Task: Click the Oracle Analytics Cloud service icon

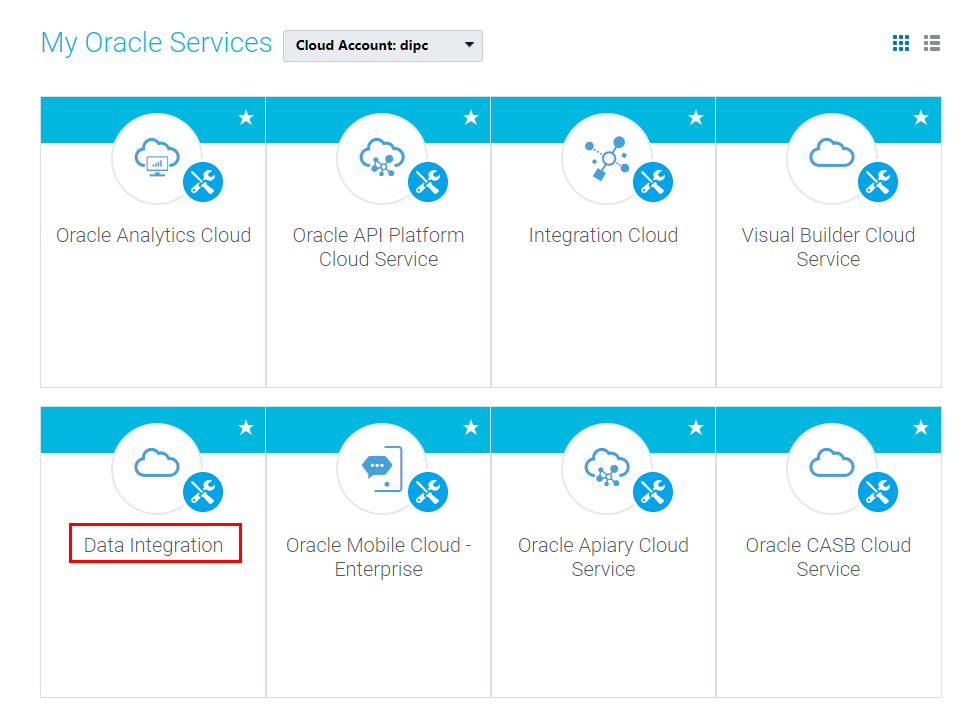Action: coord(157,158)
